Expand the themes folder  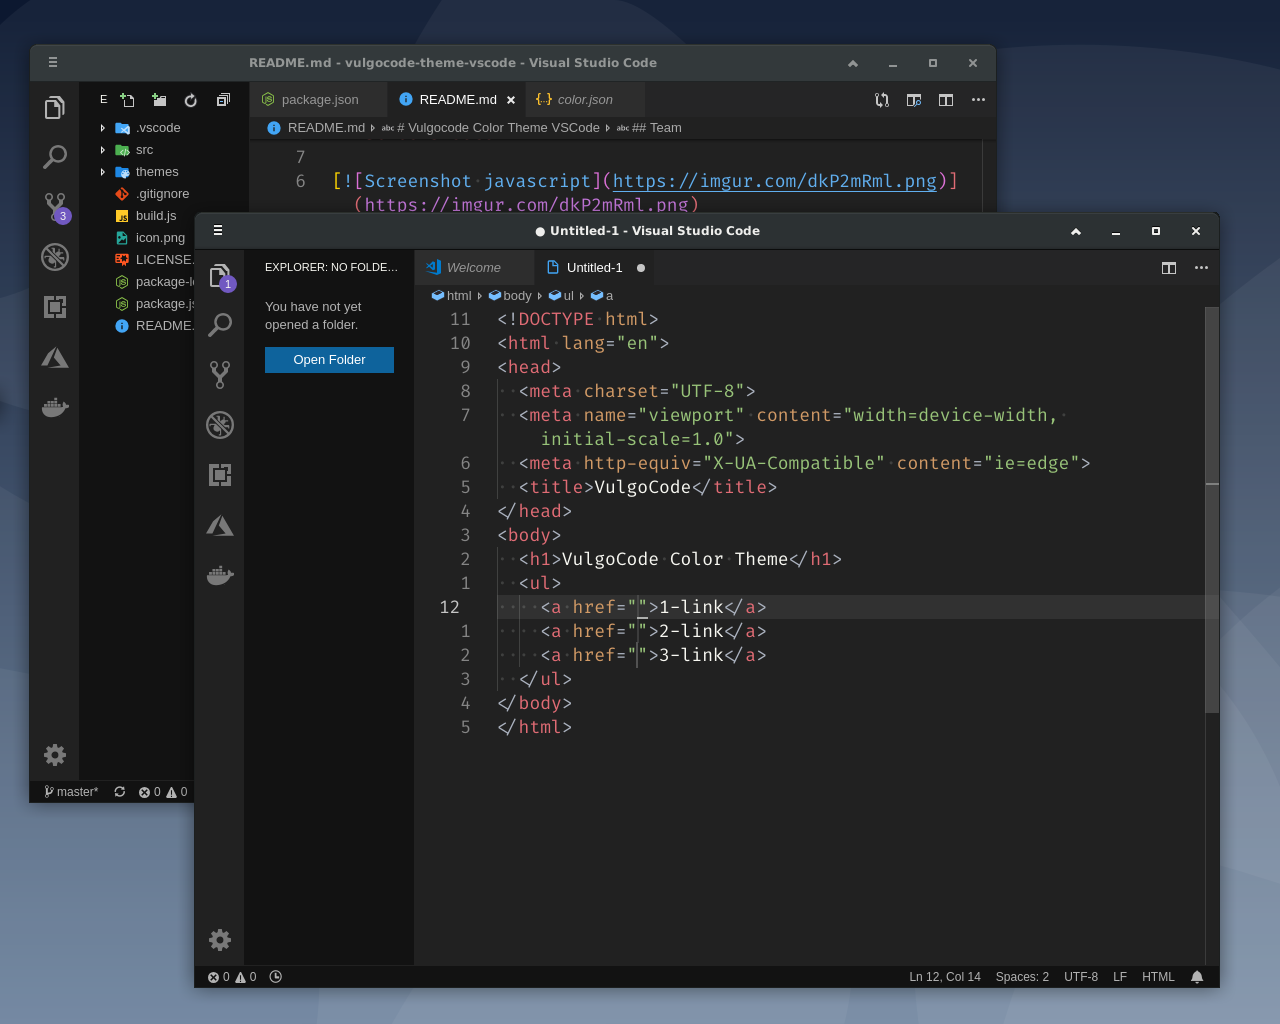point(147,172)
